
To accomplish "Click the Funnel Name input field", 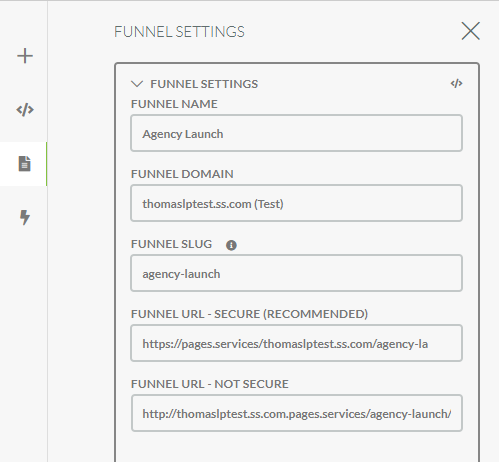I will click(x=296, y=133).
